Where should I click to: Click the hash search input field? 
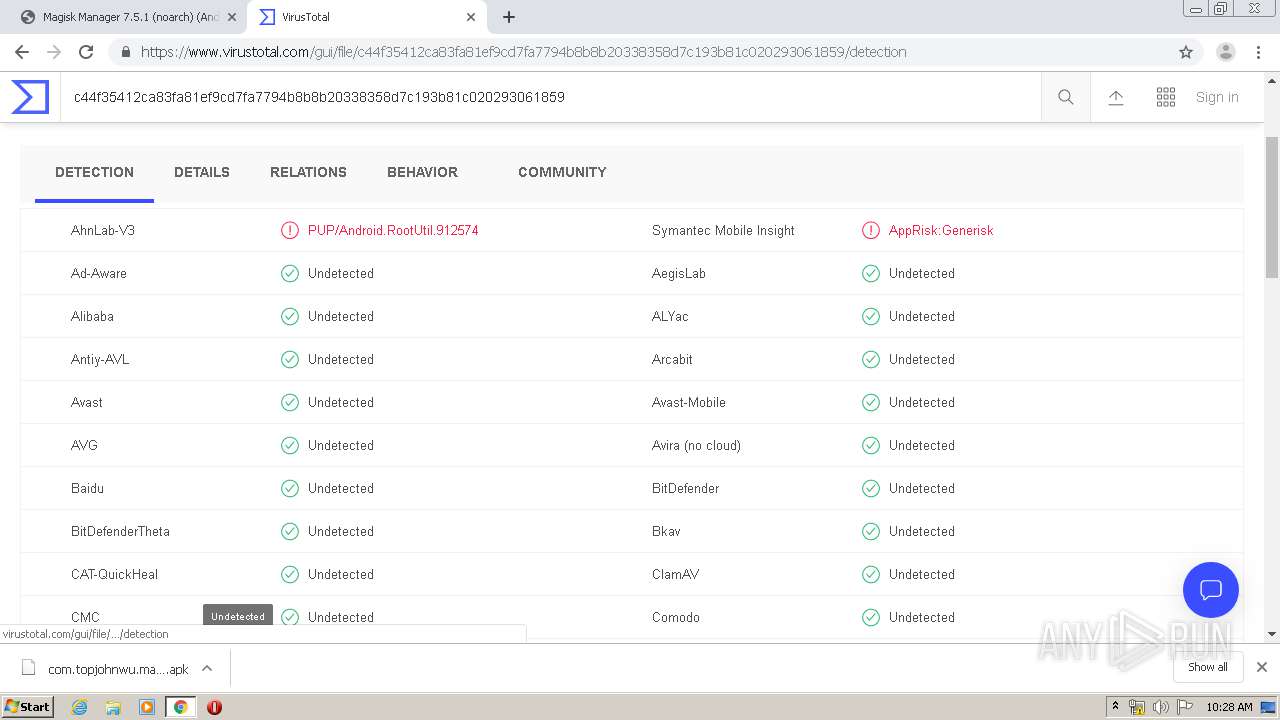(x=550, y=97)
